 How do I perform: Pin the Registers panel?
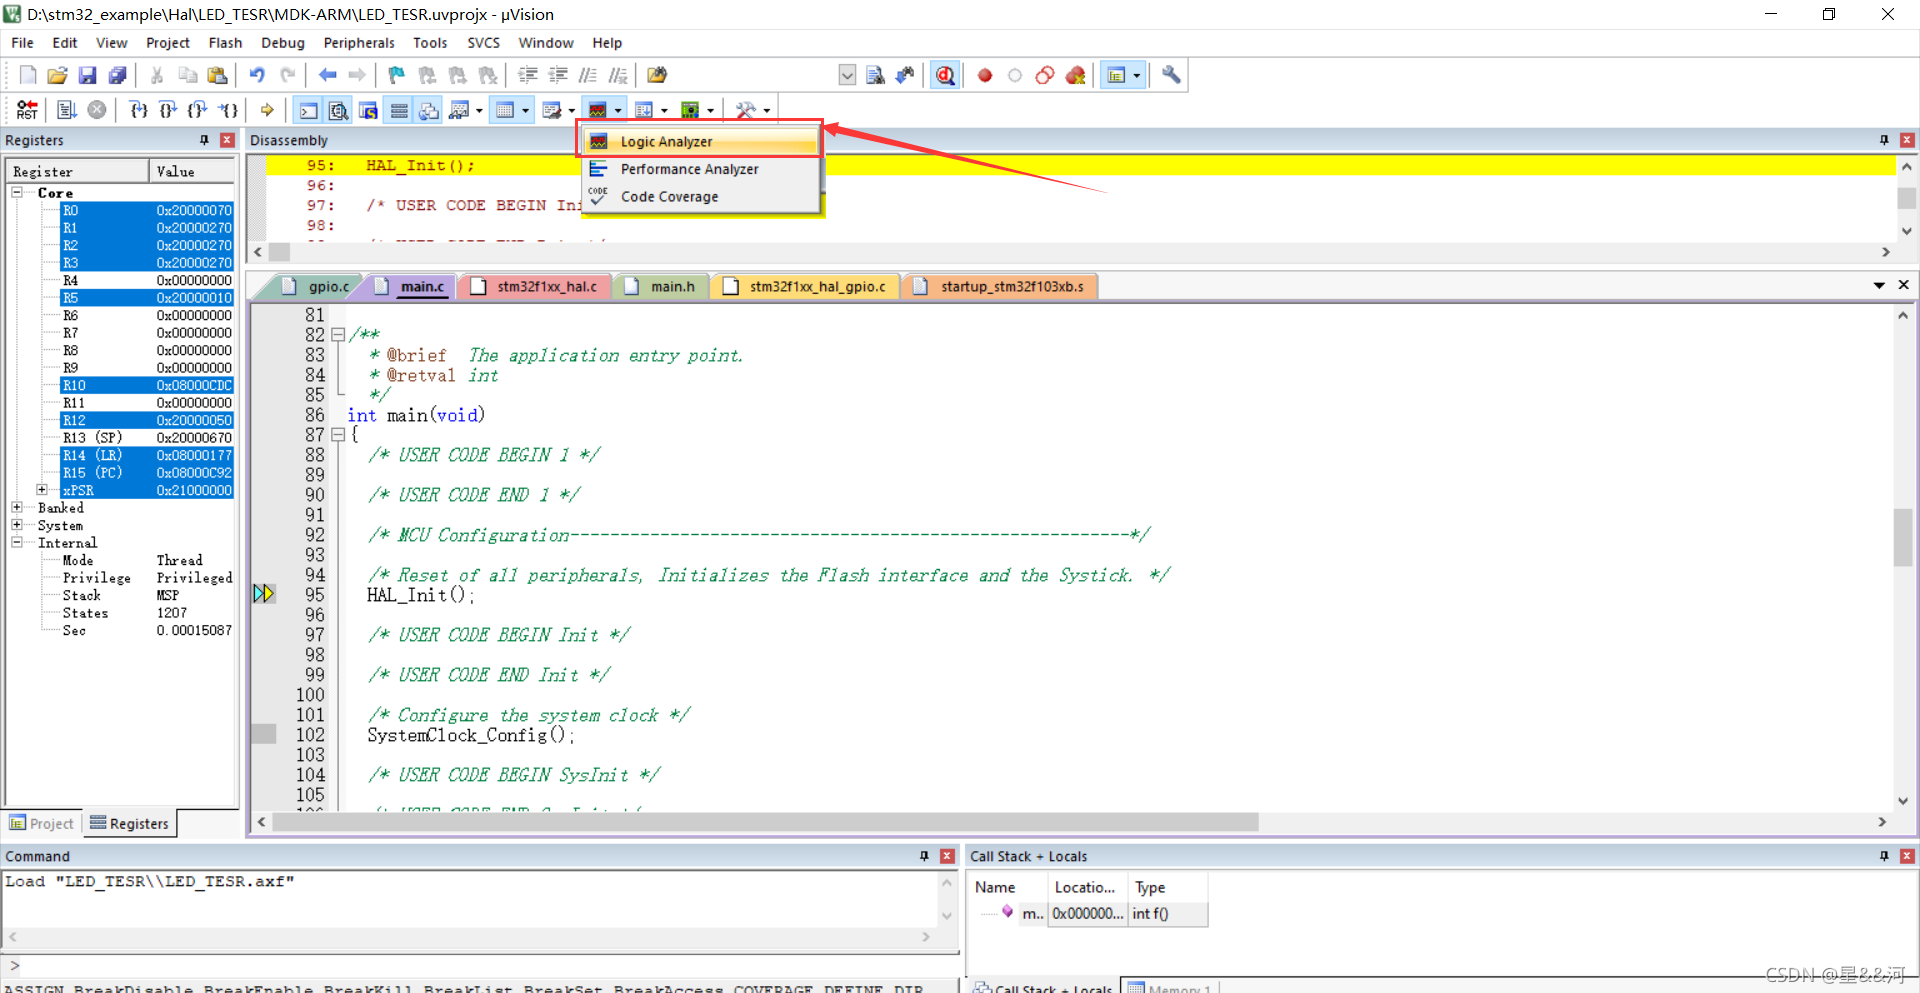pyautogui.click(x=204, y=140)
